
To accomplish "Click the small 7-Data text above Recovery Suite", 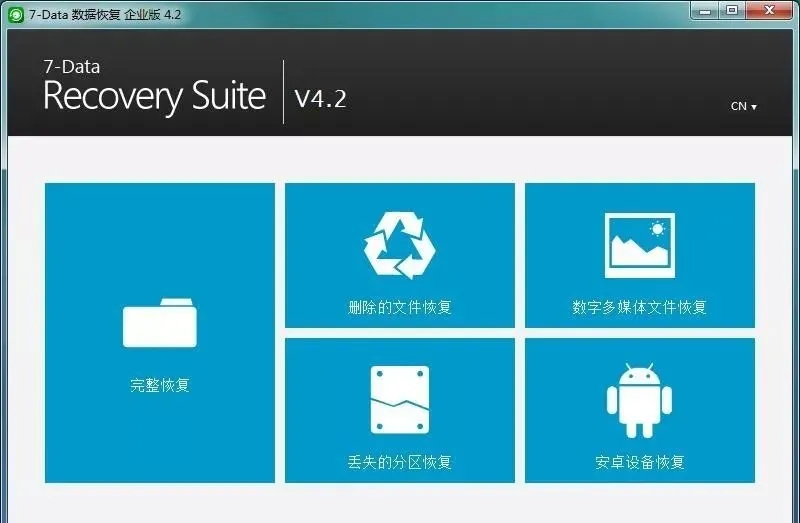I will (71, 68).
